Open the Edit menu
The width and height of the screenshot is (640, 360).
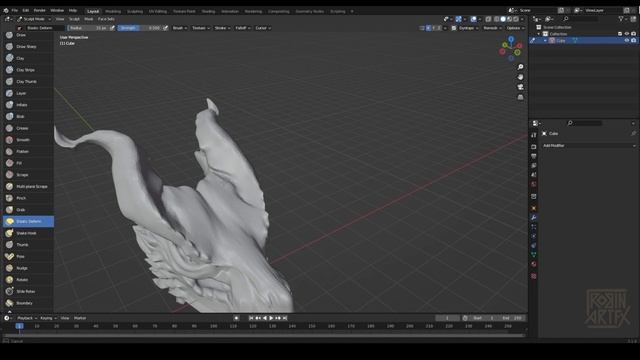[x=26, y=10]
